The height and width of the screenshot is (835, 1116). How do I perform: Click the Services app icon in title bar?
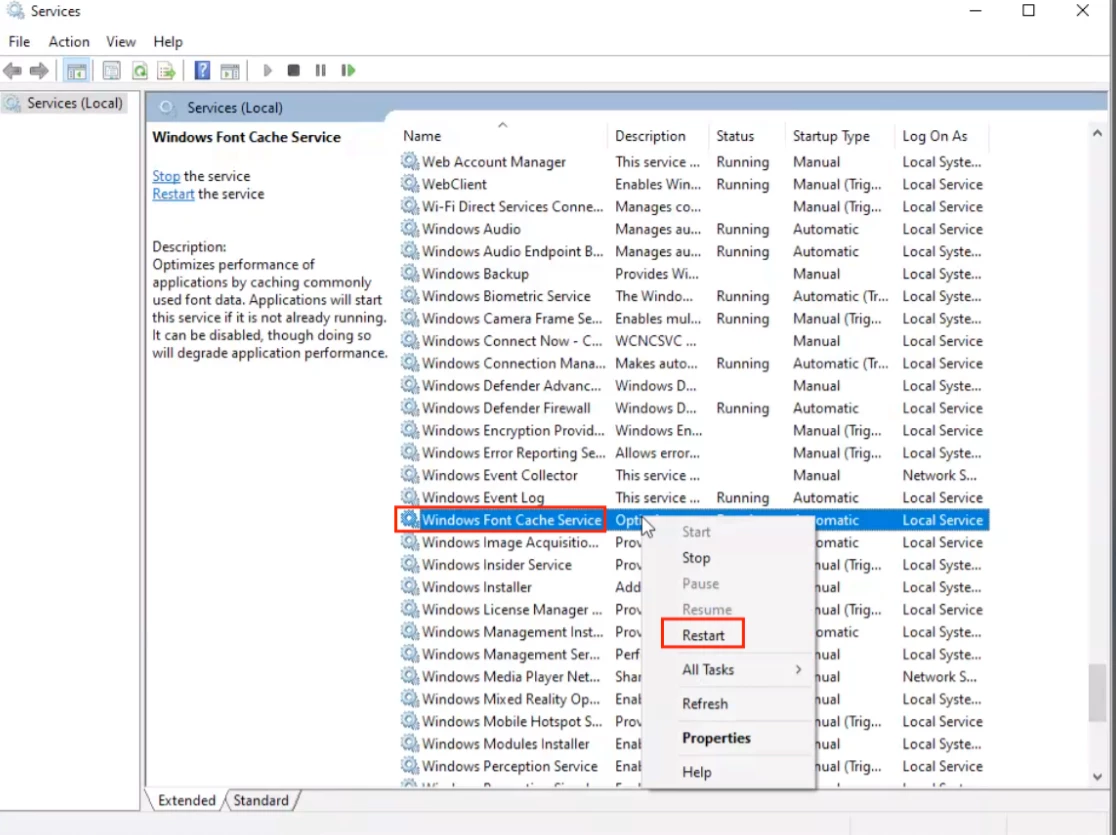click(x=15, y=11)
